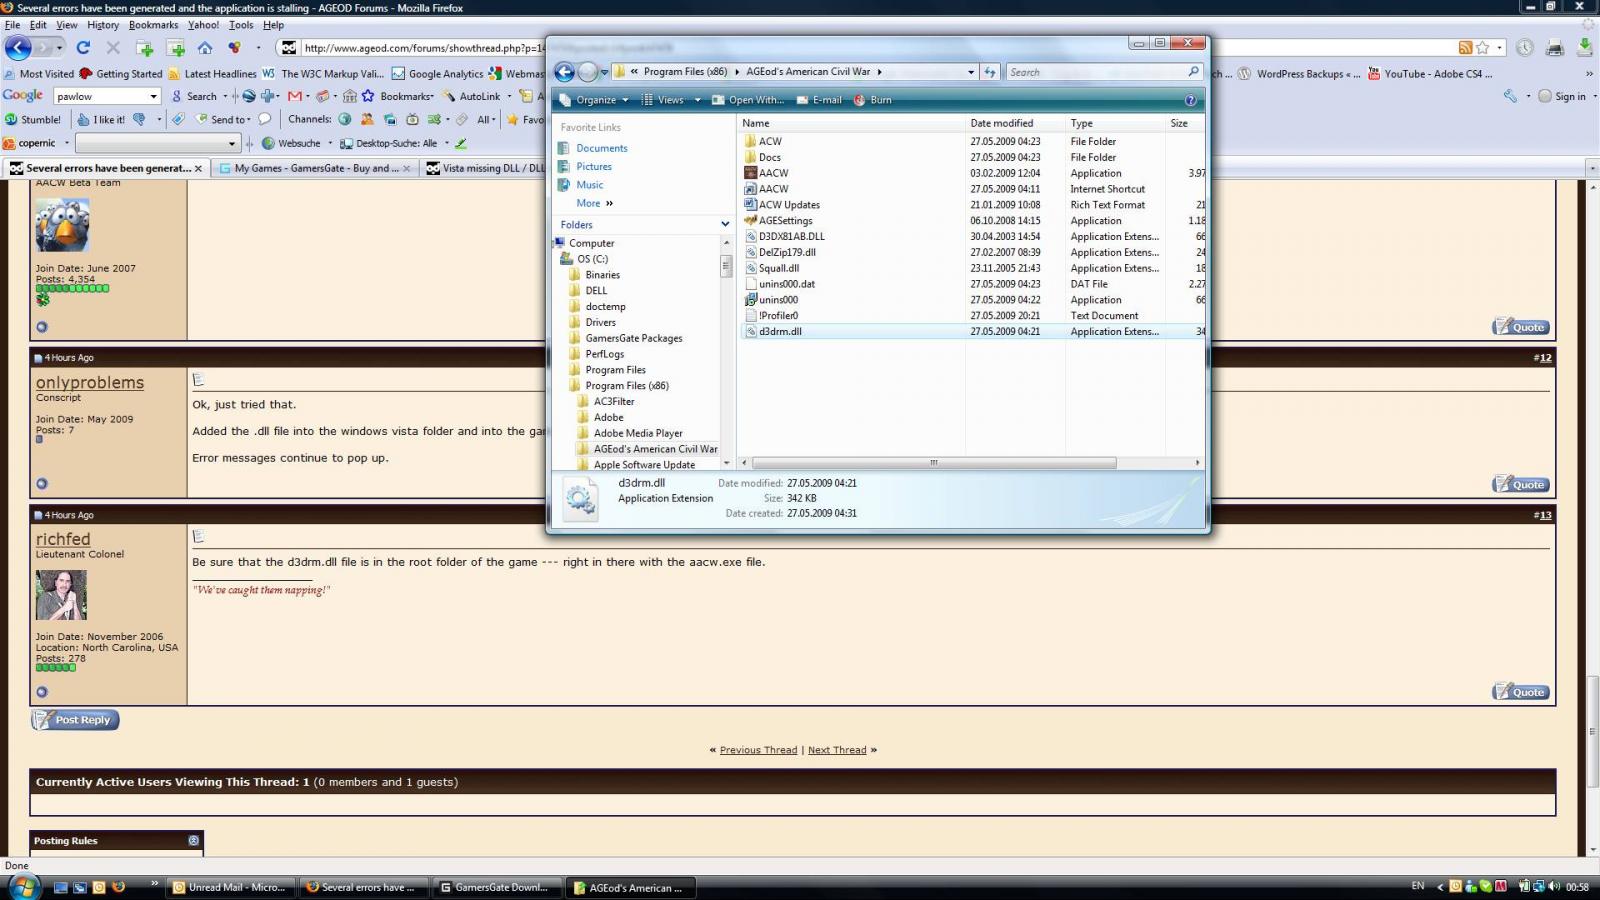
Task: Click the Gmail icon in Google toolbar
Action: (x=294, y=96)
